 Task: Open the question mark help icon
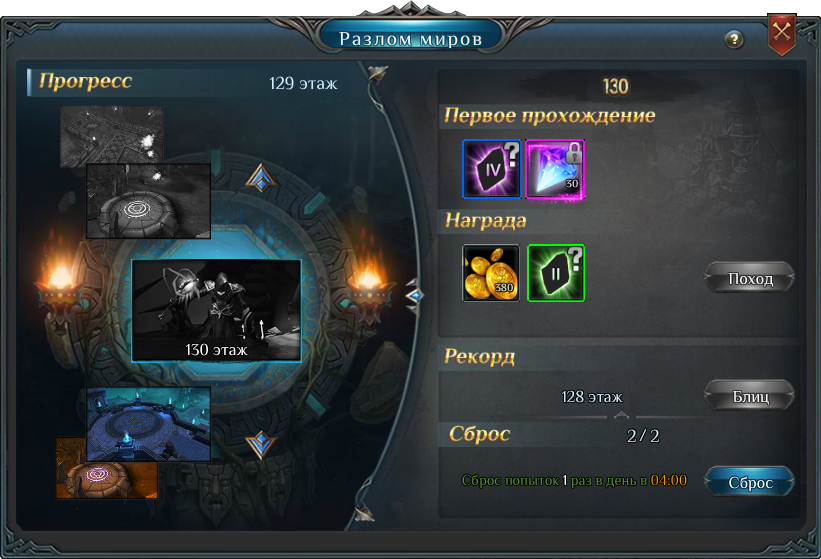click(x=734, y=39)
